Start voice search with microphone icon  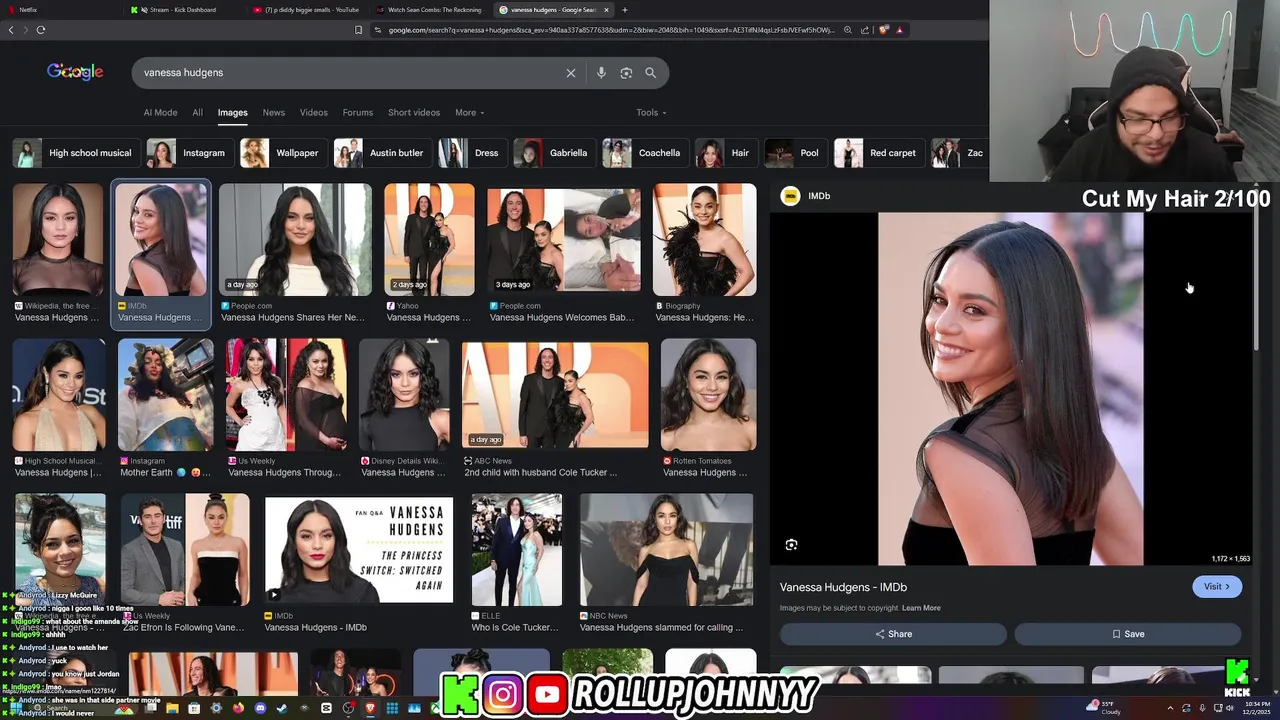[601, 73]
